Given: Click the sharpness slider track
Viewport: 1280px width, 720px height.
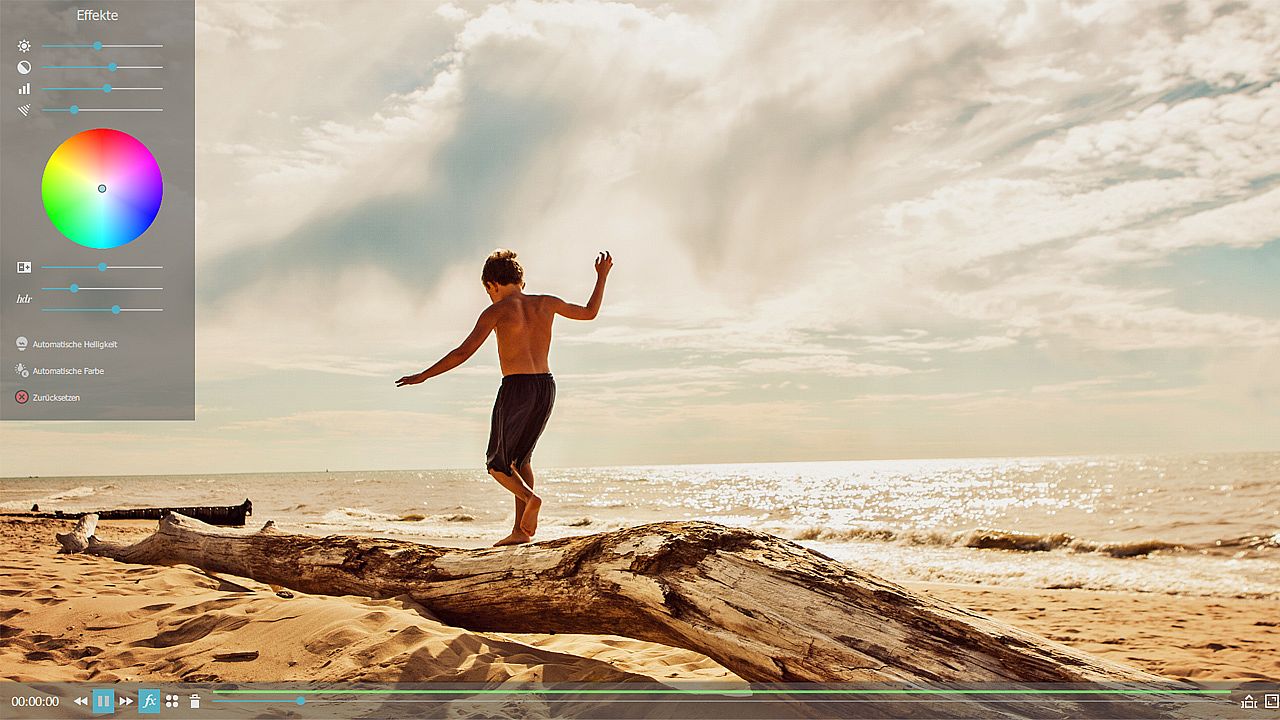Looking at the screenshot, I should coord(102,110).
